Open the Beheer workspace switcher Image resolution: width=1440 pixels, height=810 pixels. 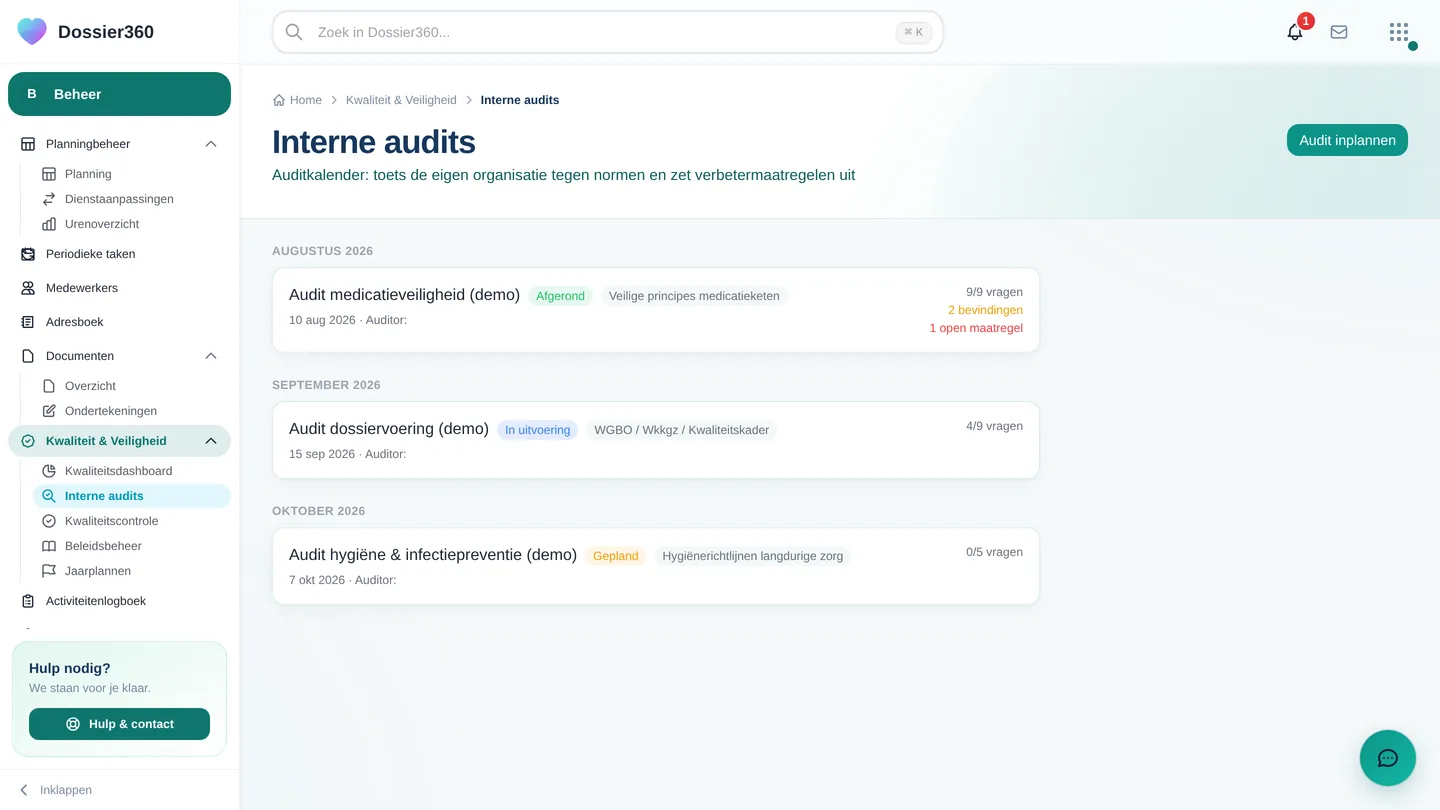click(119, 94)
